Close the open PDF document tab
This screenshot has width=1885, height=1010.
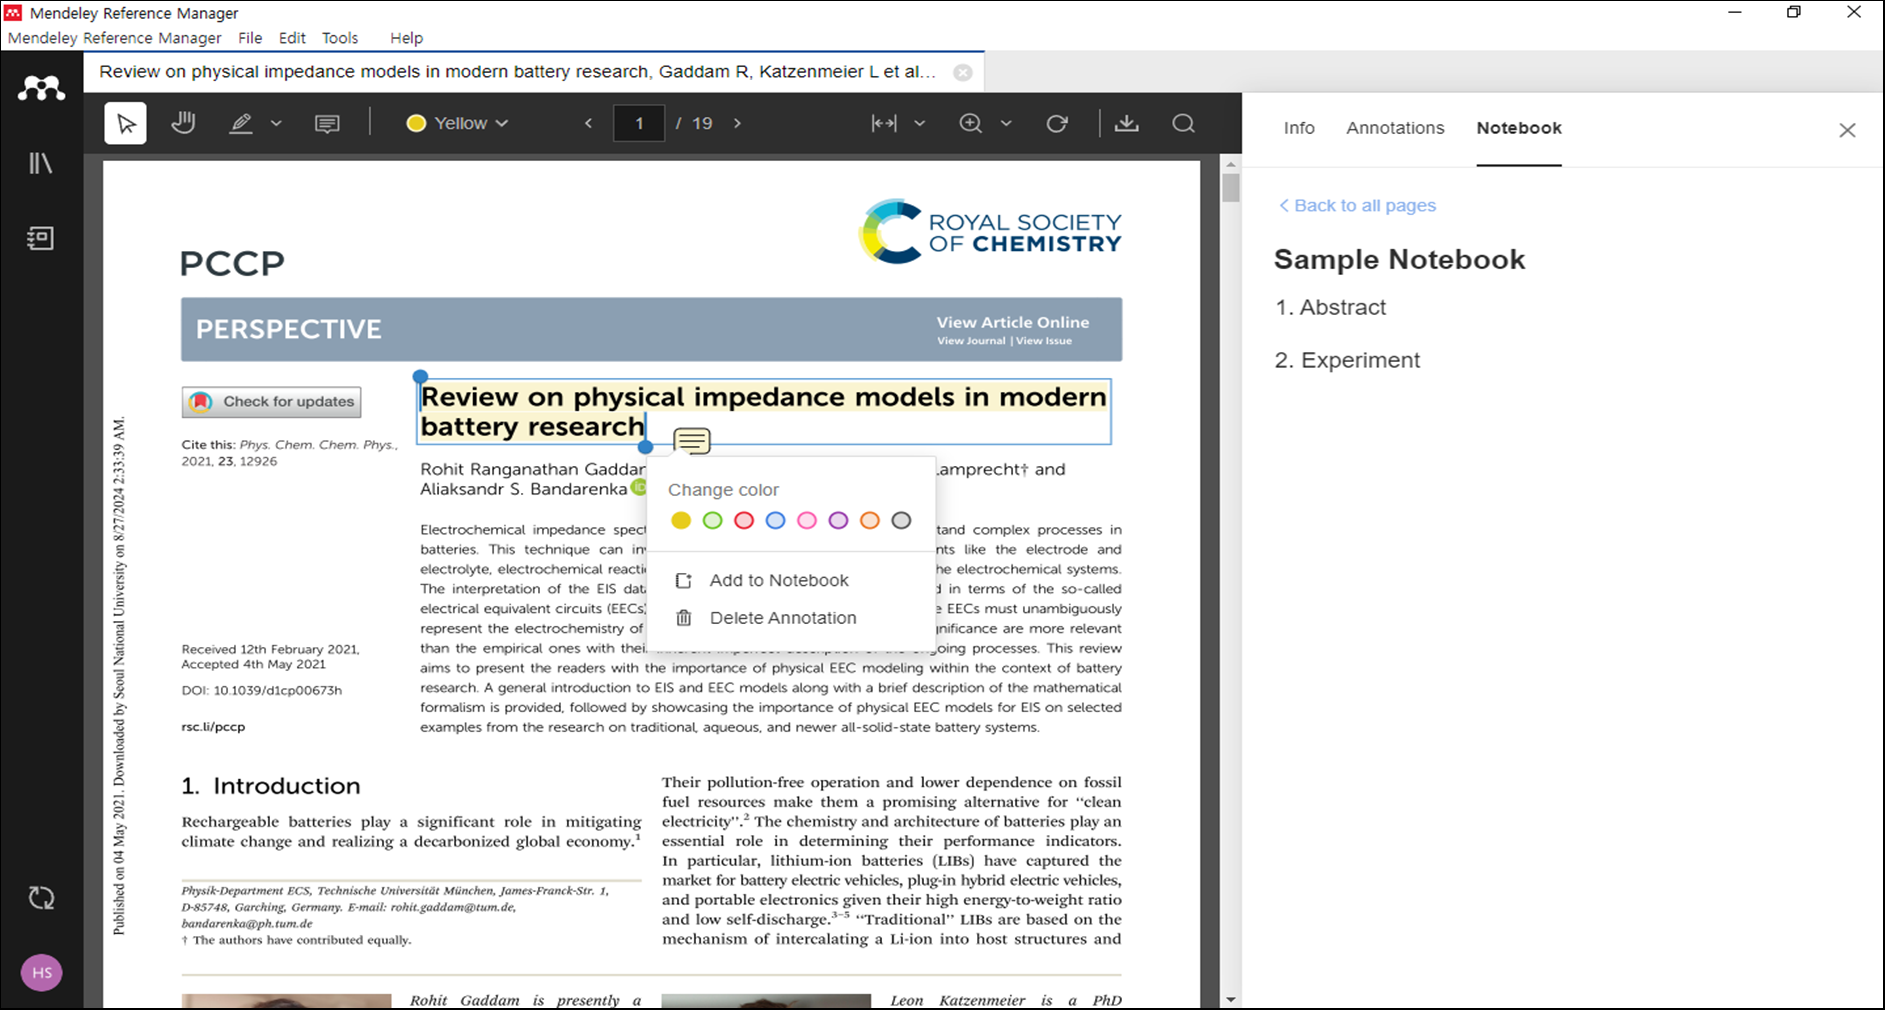[962, 72]
